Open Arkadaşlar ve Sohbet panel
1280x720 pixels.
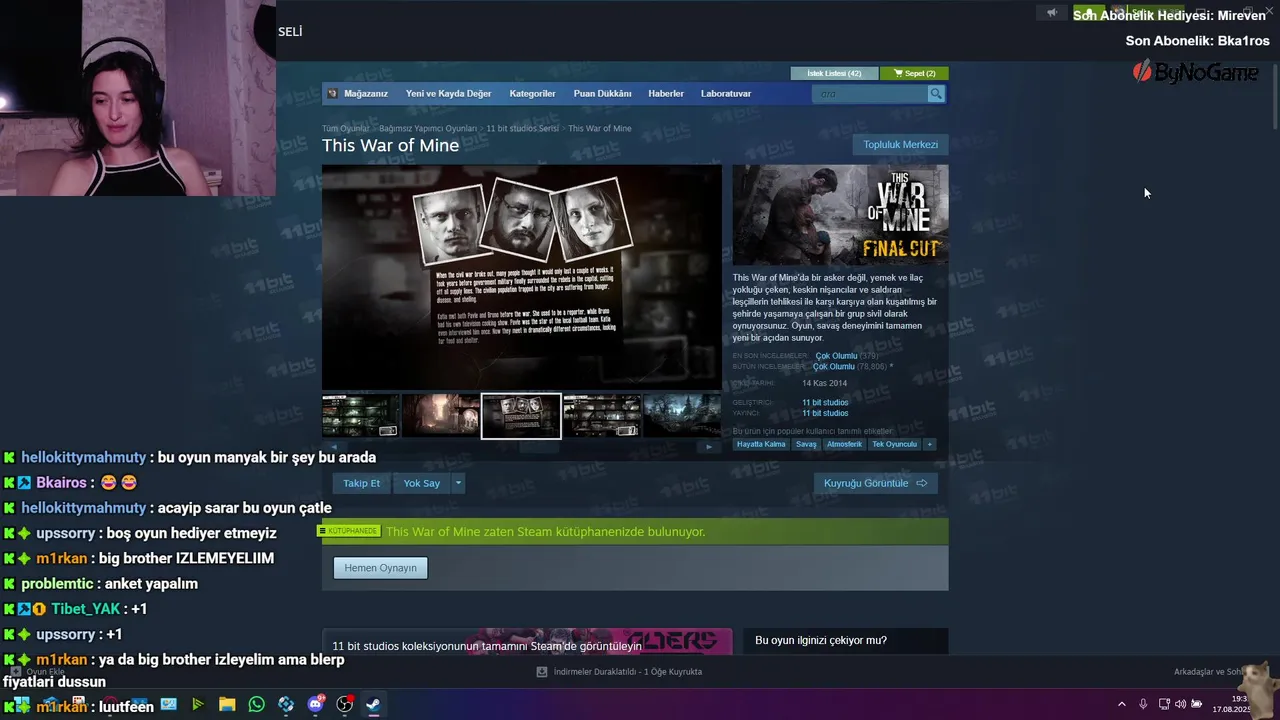(1209, 672)
